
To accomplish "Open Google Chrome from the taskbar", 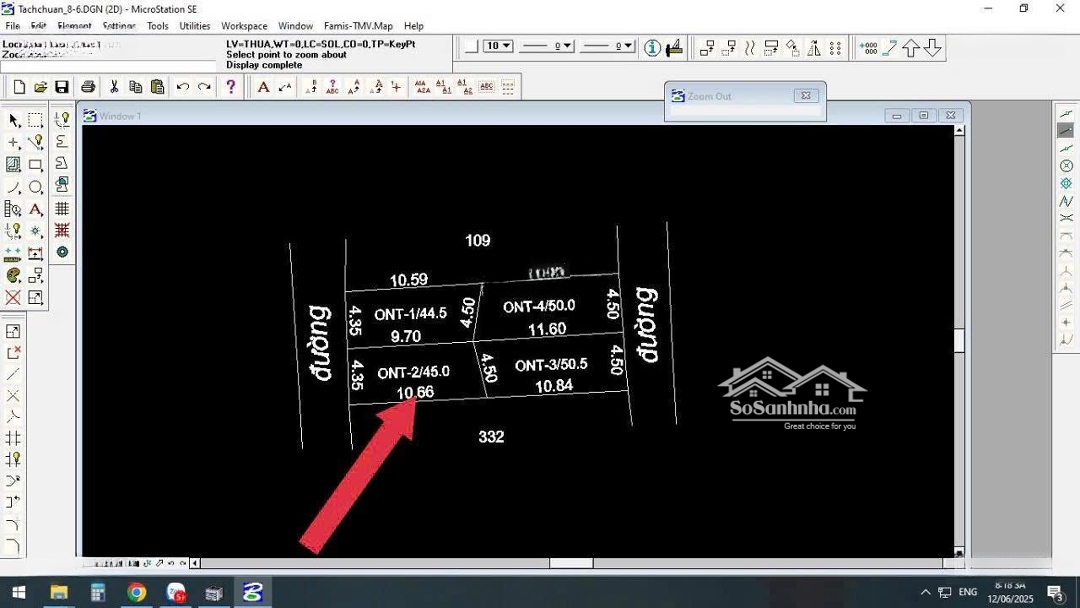I will click(x=136, y=593).
